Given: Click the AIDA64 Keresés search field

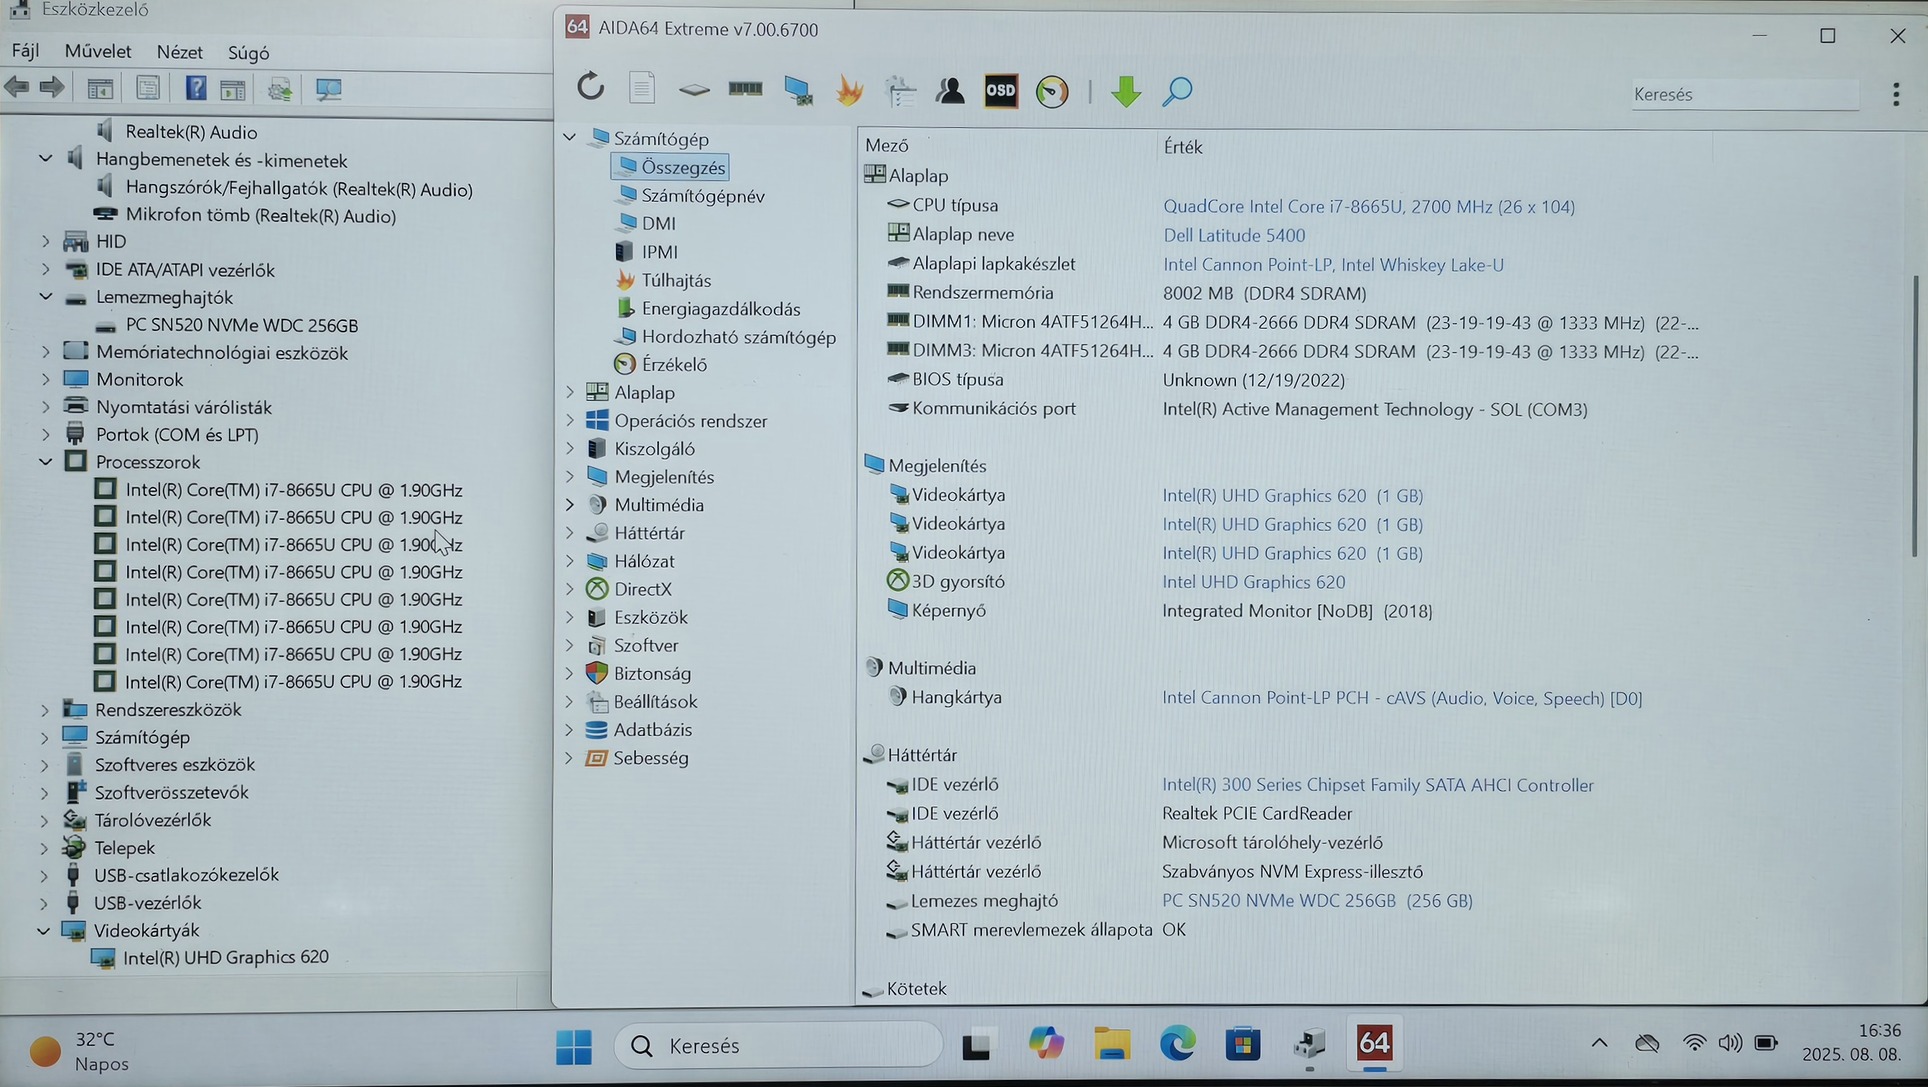Looking at the screenshot, I should (1743, 95).
